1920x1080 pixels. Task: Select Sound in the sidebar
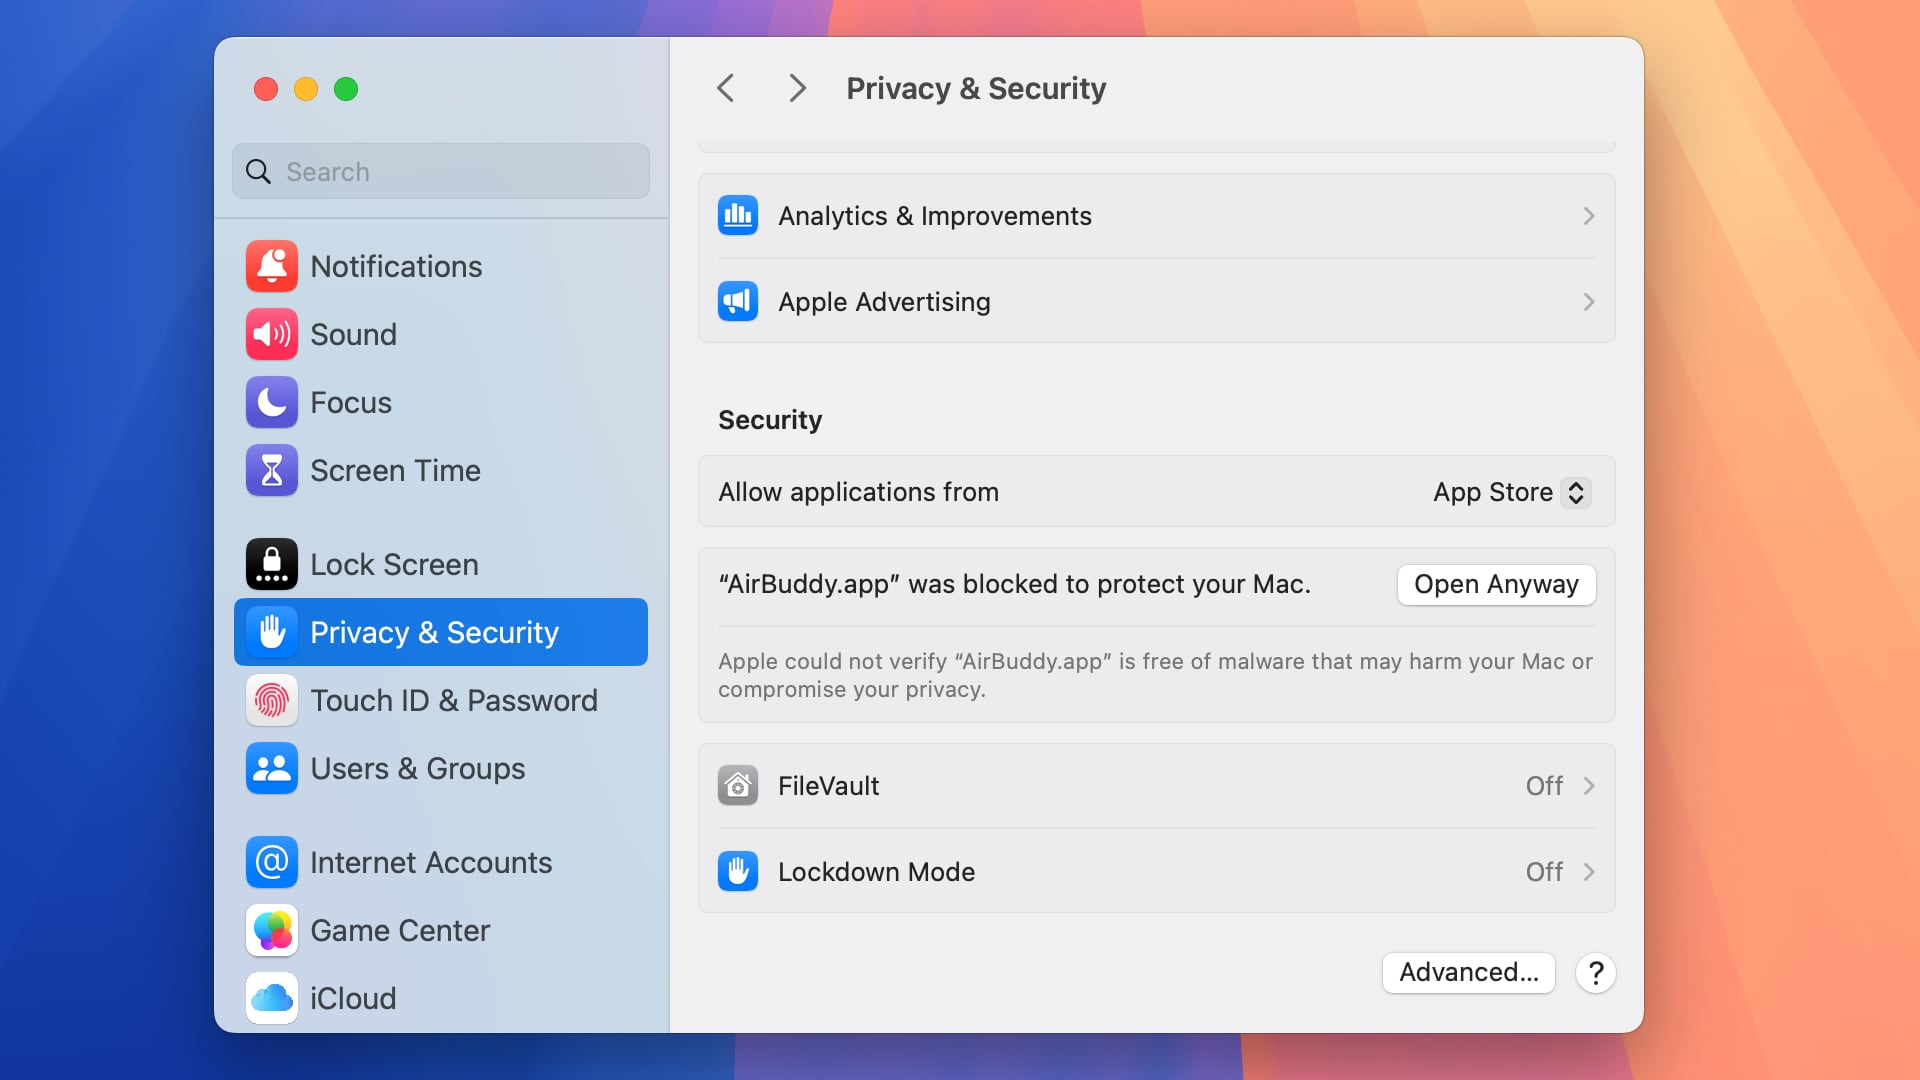(x=441, y=334)
